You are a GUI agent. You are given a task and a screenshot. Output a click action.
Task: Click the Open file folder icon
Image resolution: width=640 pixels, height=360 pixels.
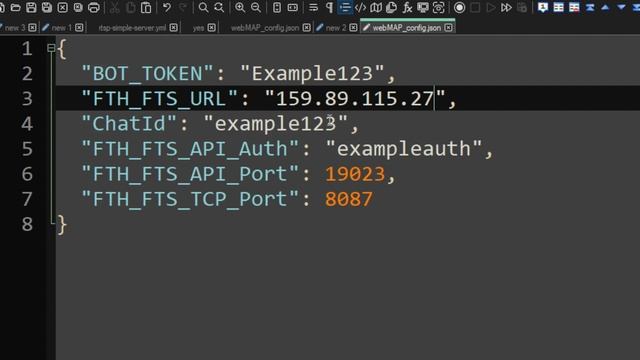16,7
